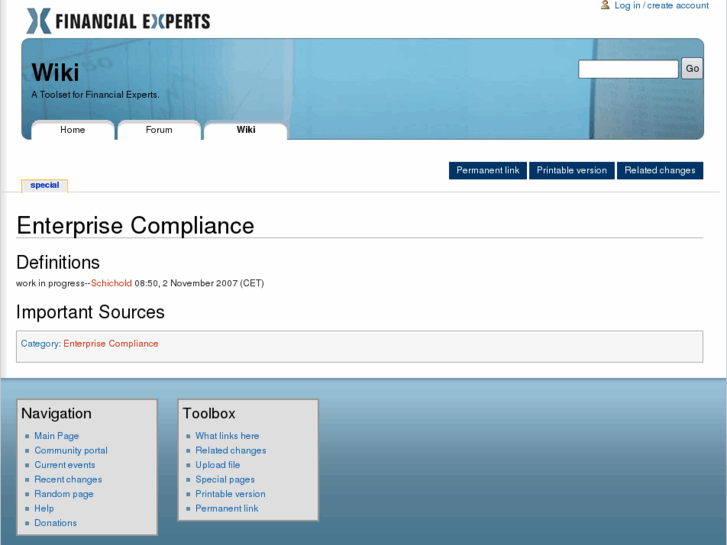Viewport: 727px width, 545px height.
Task: Select the Wiki tab
Action: (246, 130)
